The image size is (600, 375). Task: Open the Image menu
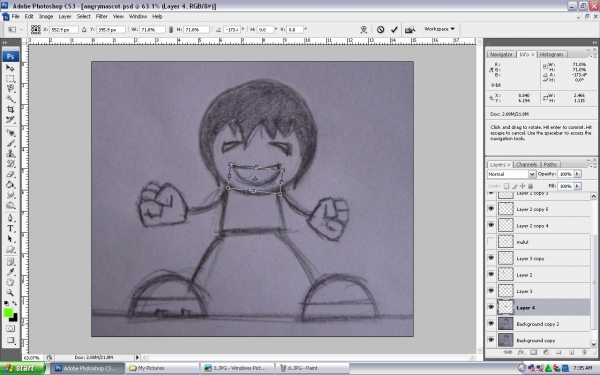pyautogui.click(x=46, y=16)
